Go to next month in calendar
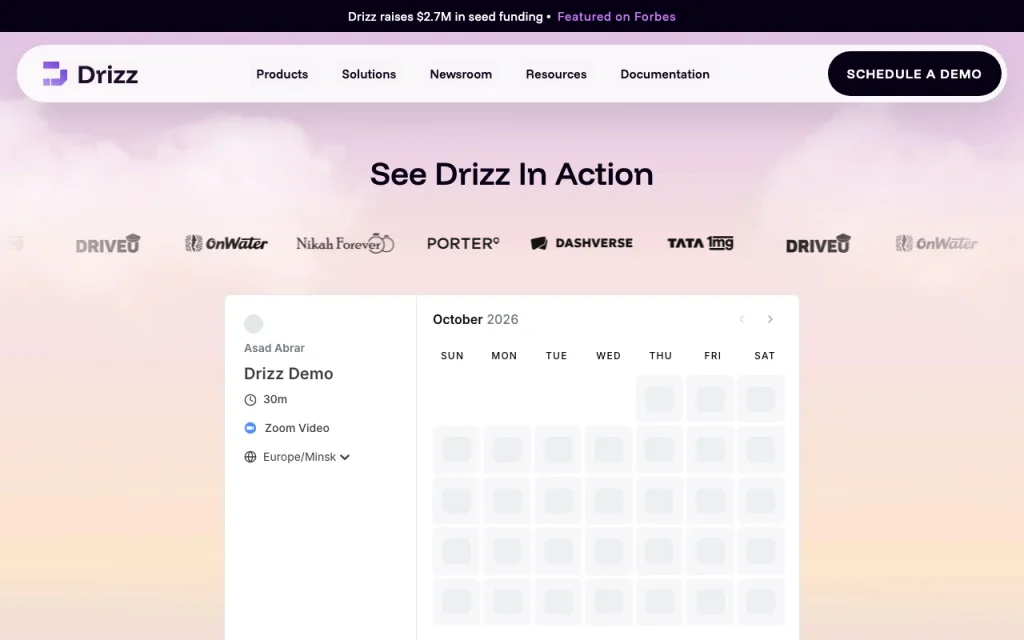 (770, 319)
